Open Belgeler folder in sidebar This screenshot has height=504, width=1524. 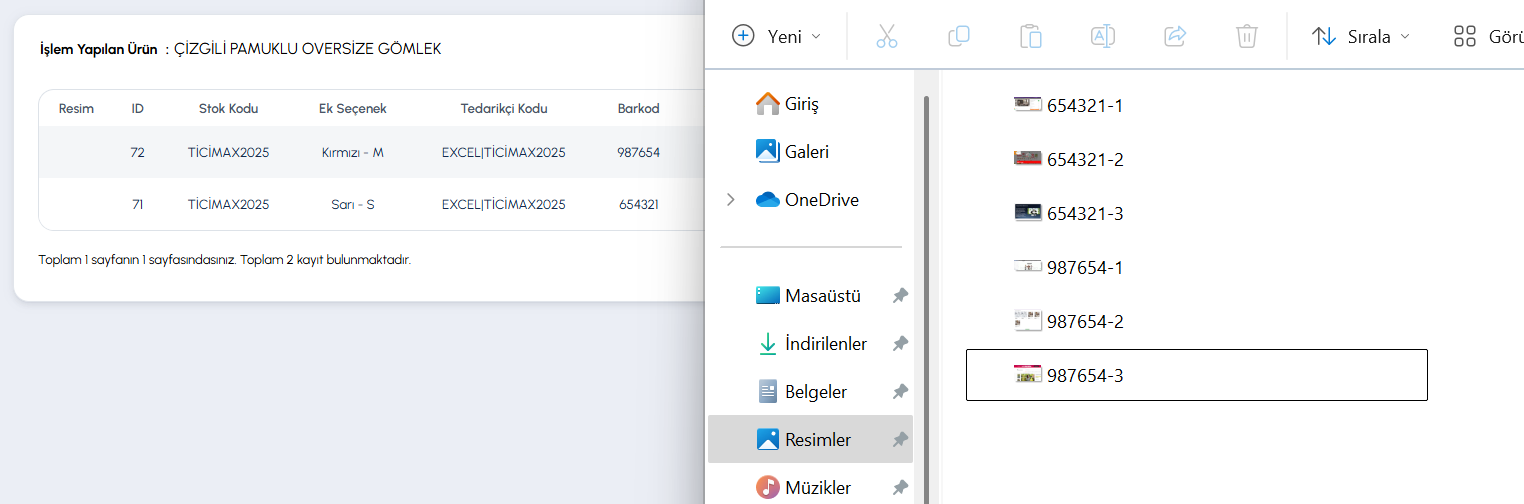click(x=802, y=392)
